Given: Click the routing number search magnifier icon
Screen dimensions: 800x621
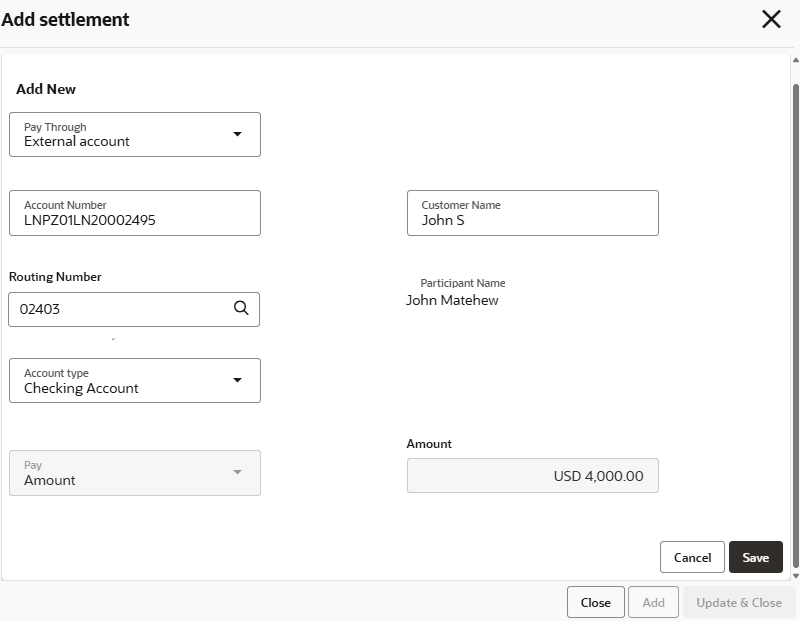Looking at the screenshot, I should click(240, 309).
